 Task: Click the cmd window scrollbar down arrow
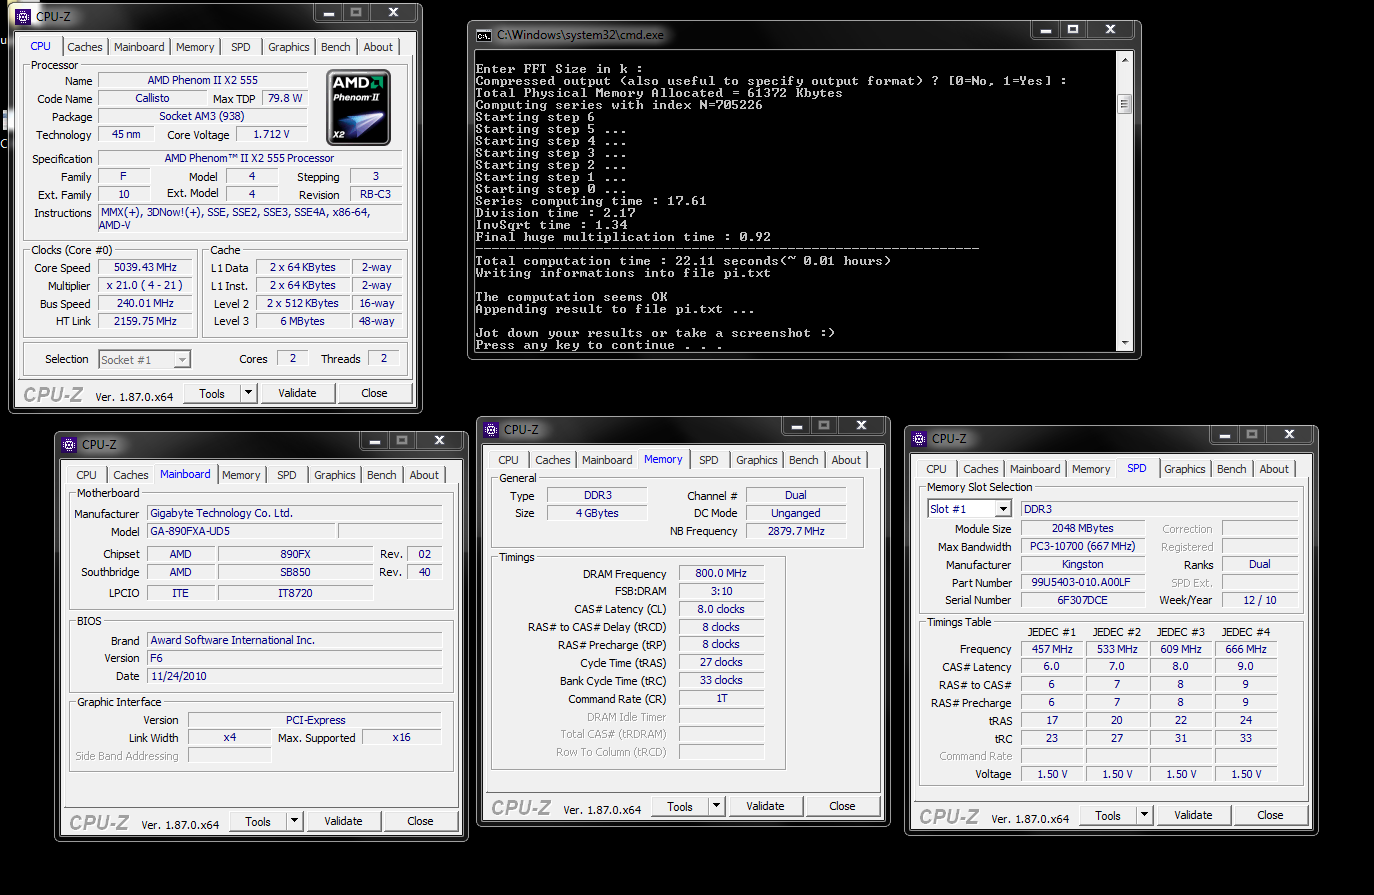pyautogui.click(x=1124, y=343)
